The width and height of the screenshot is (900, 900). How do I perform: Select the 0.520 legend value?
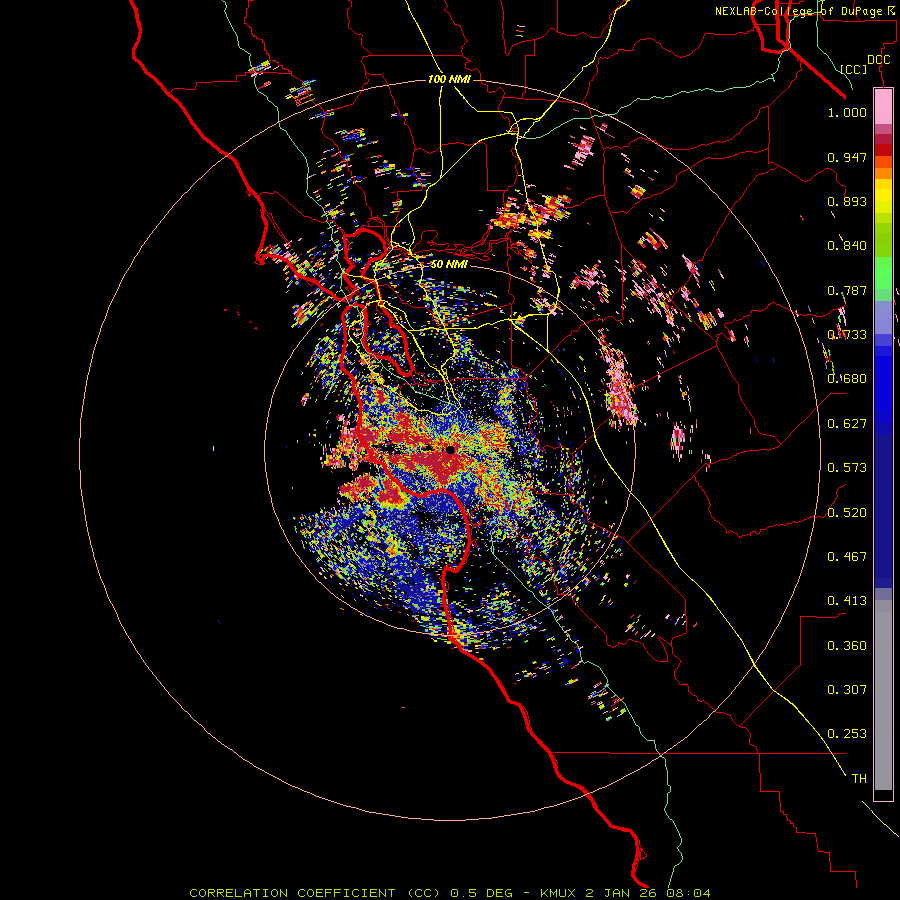point(847,513)
